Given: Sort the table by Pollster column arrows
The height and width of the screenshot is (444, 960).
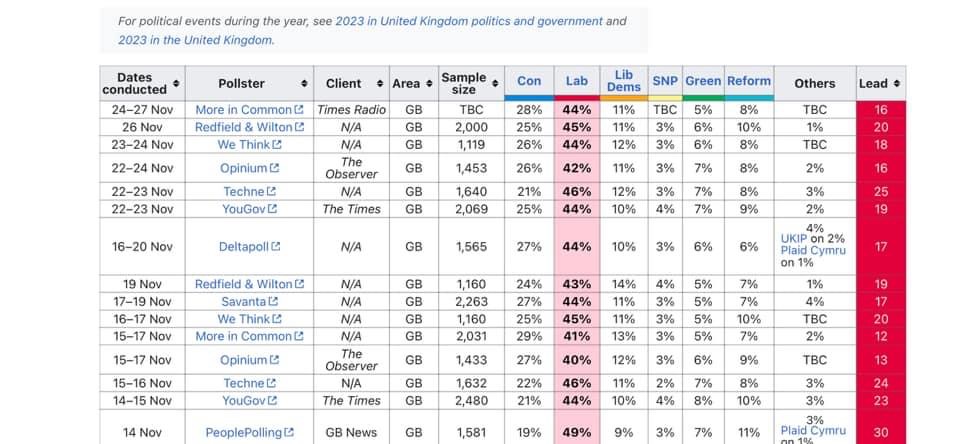Looking at the screenshot, I should (x=304, y=83).
